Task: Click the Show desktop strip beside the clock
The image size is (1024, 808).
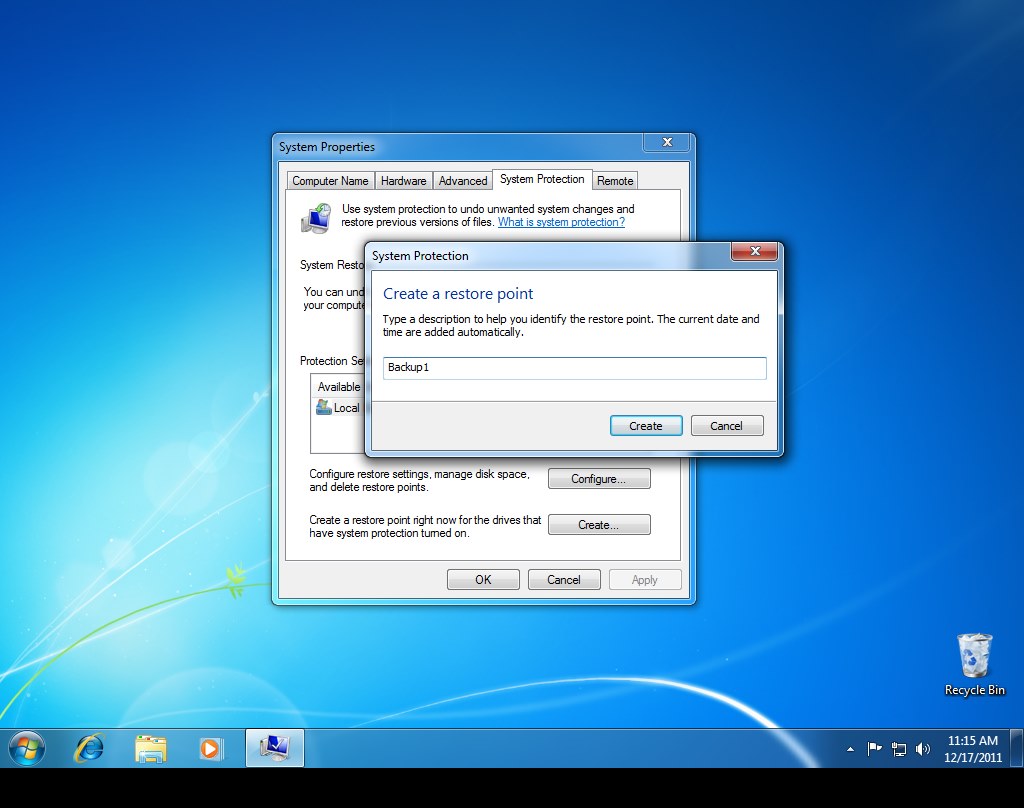Action: point(1017,748)
